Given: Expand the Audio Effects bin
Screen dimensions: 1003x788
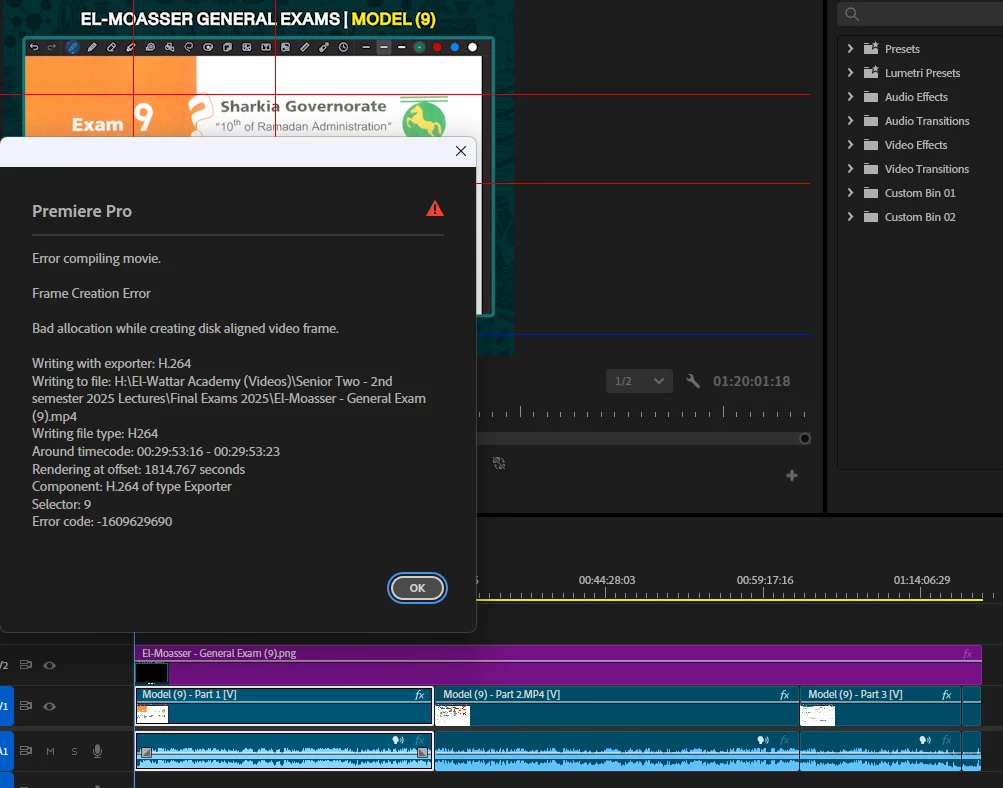Looking at the screenshot, I should pos(850,97).
